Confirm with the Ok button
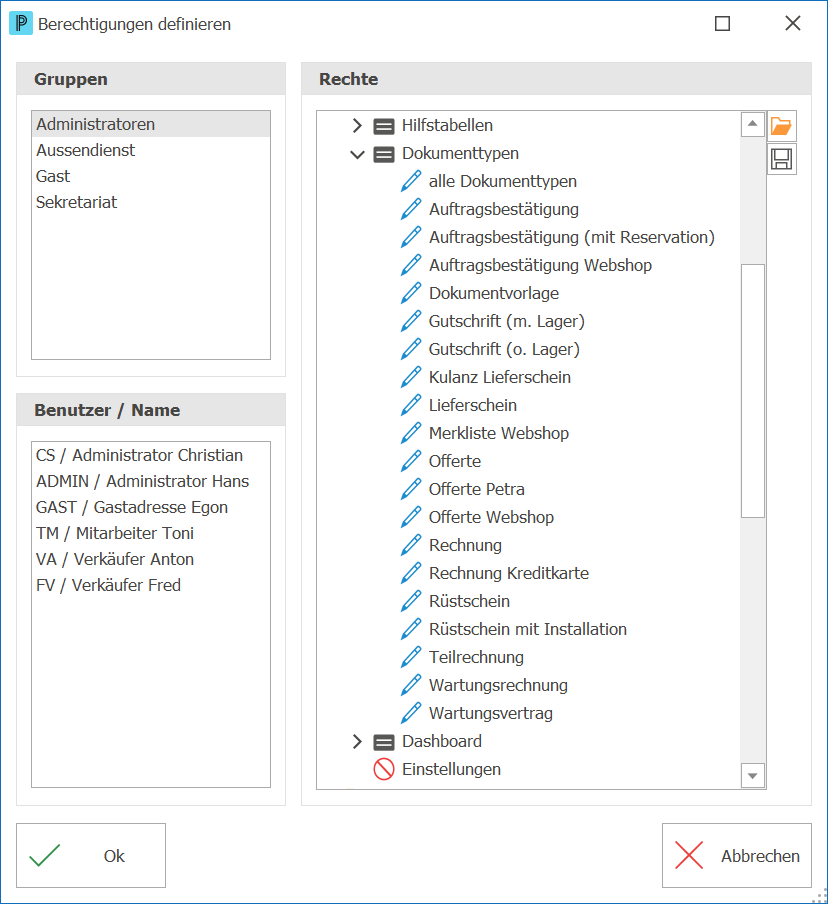 pos(91,856)
